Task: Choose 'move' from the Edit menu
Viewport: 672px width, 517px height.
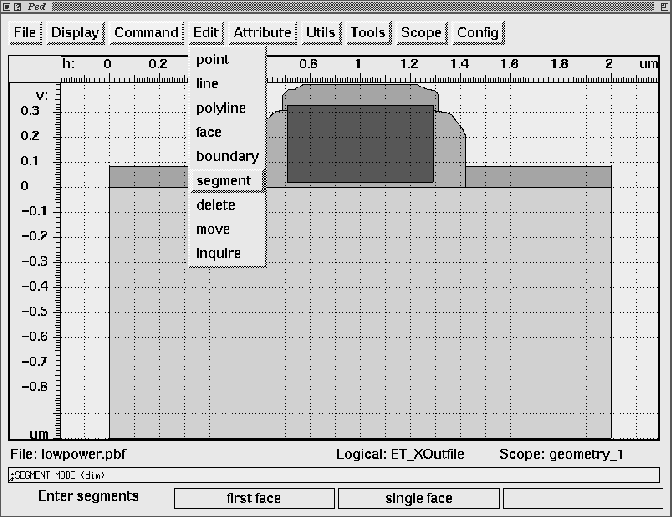Action: tap(227, 229)
